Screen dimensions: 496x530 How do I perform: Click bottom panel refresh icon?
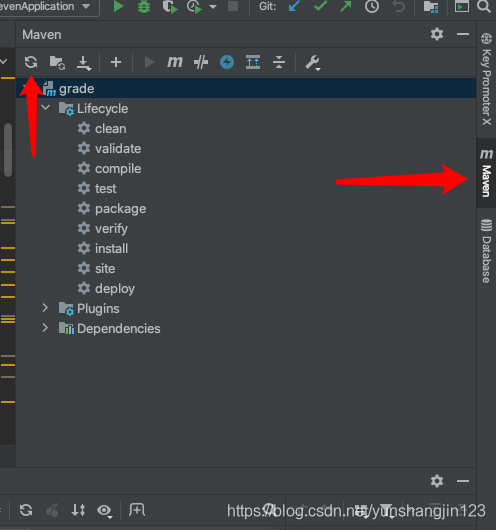point(26,510)
